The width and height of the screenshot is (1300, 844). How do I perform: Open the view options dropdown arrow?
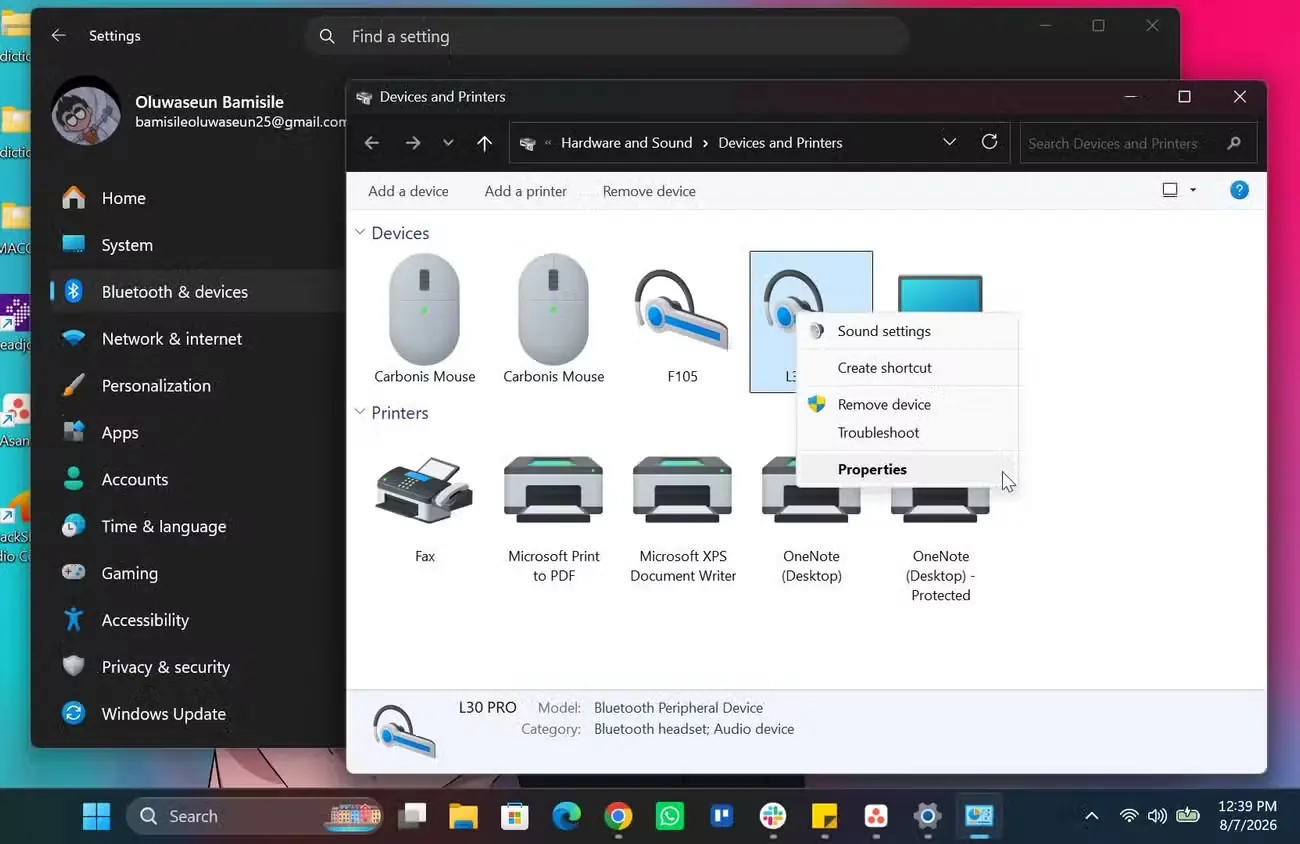(x=1193, y=190)
